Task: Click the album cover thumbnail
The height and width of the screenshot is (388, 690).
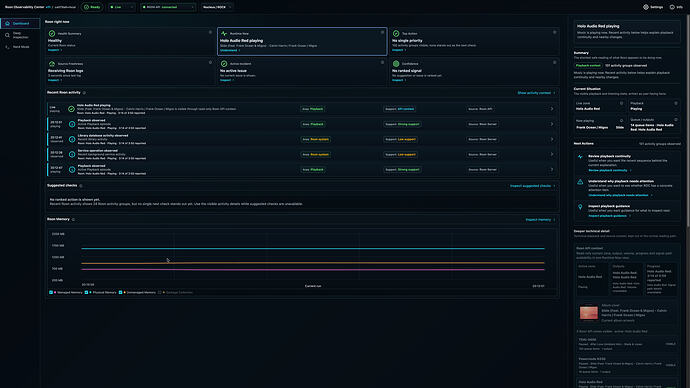Action: coord(588,313)
